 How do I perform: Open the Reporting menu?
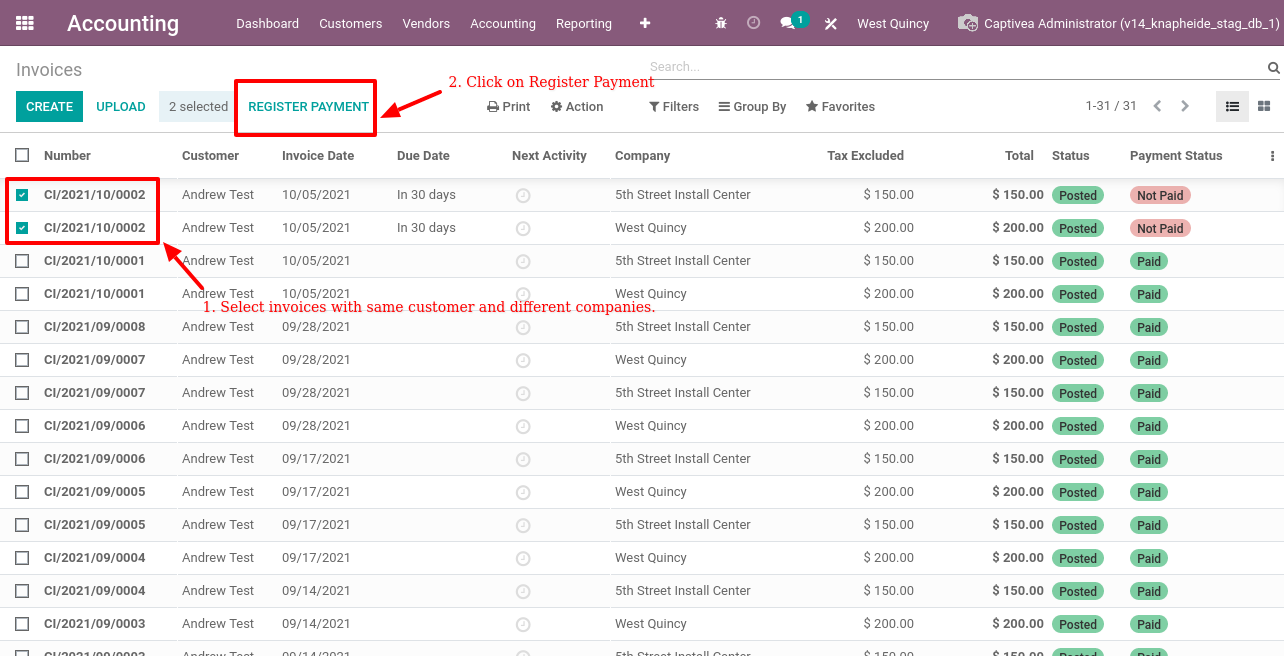[584, 23]
